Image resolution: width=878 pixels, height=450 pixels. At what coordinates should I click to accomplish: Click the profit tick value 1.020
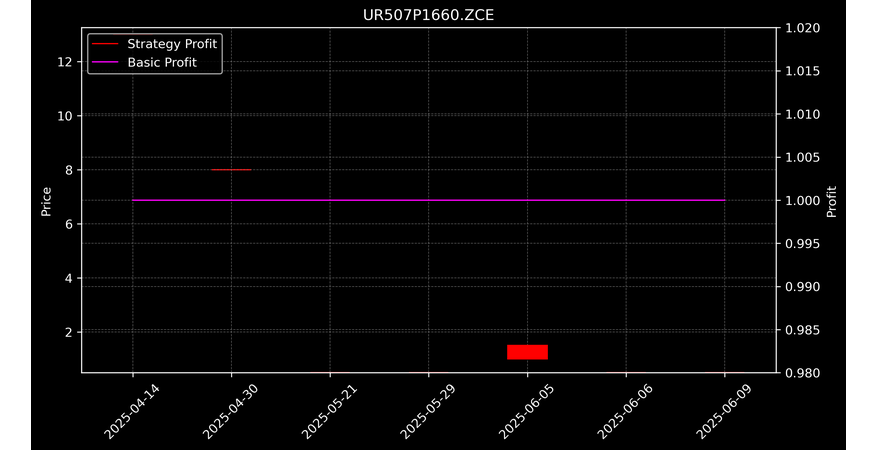801,28
